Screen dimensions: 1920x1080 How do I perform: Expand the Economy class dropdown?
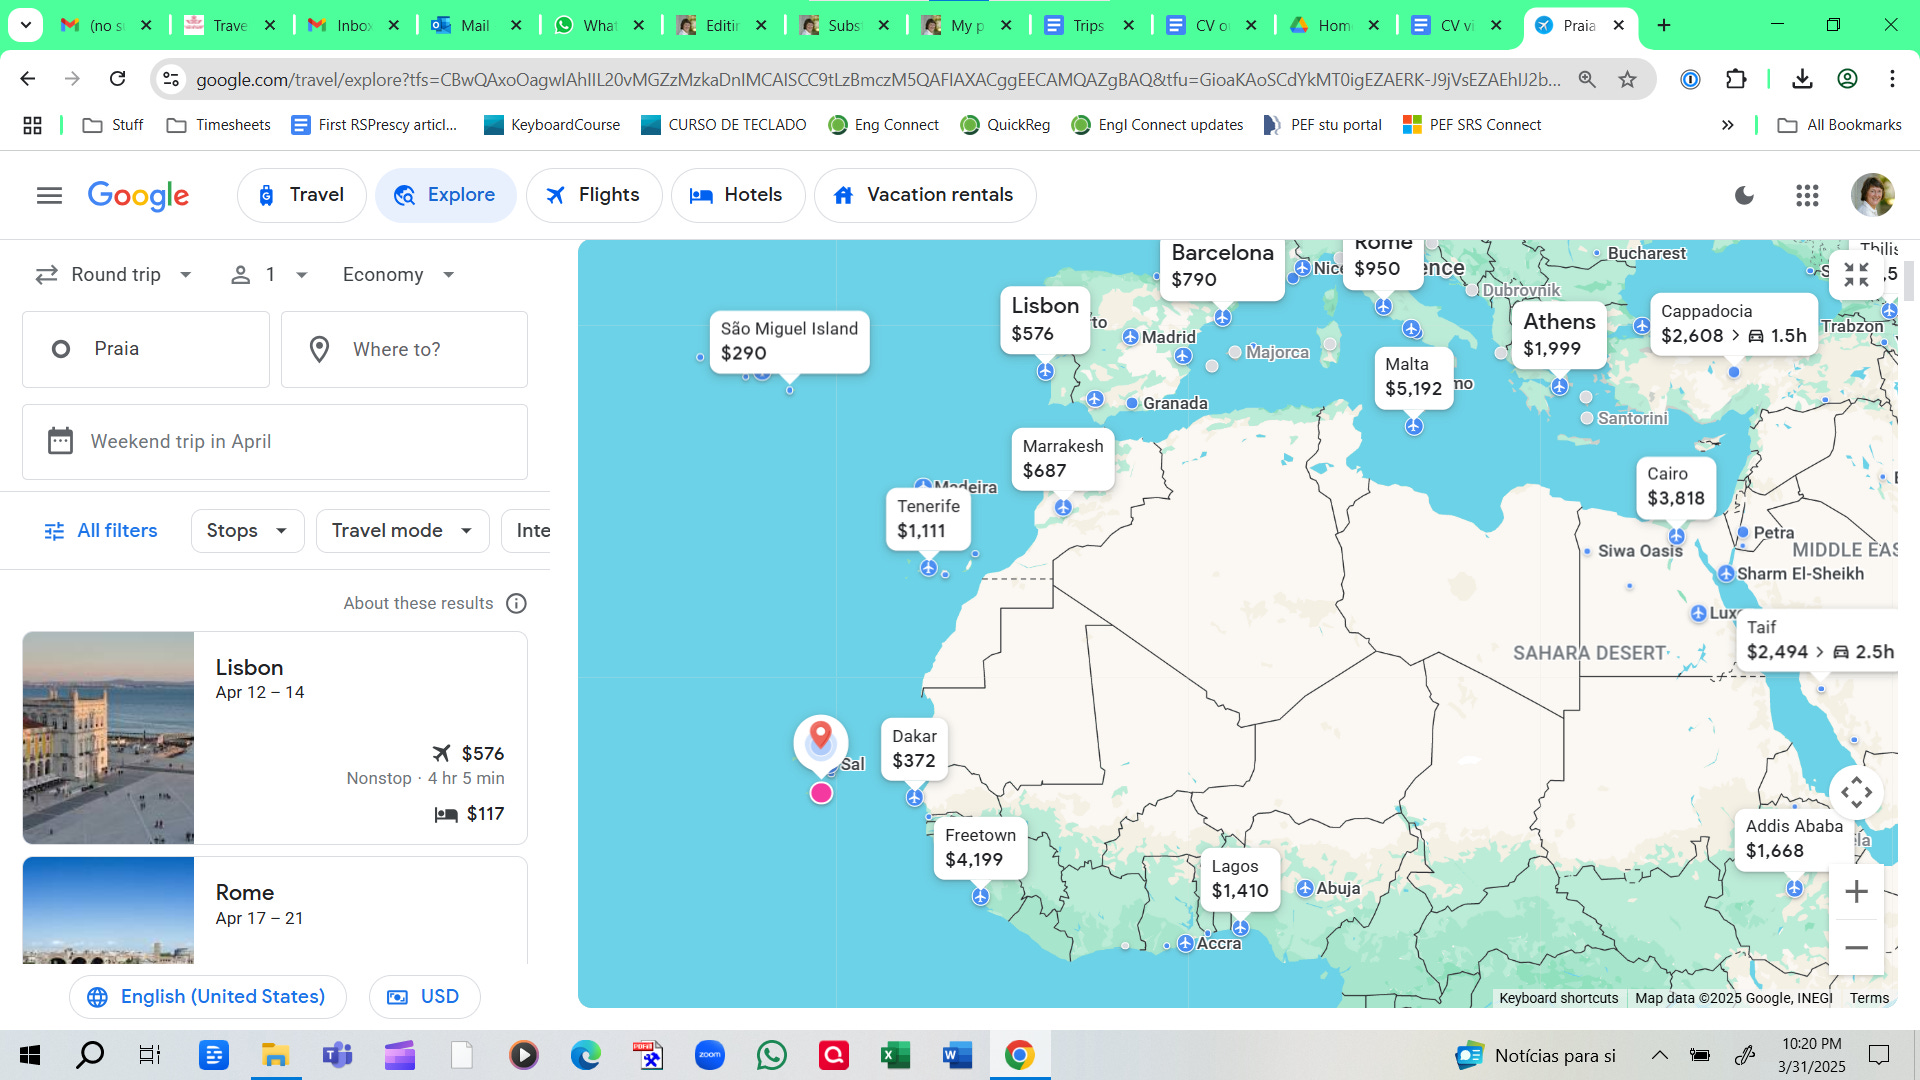(398, 274)
